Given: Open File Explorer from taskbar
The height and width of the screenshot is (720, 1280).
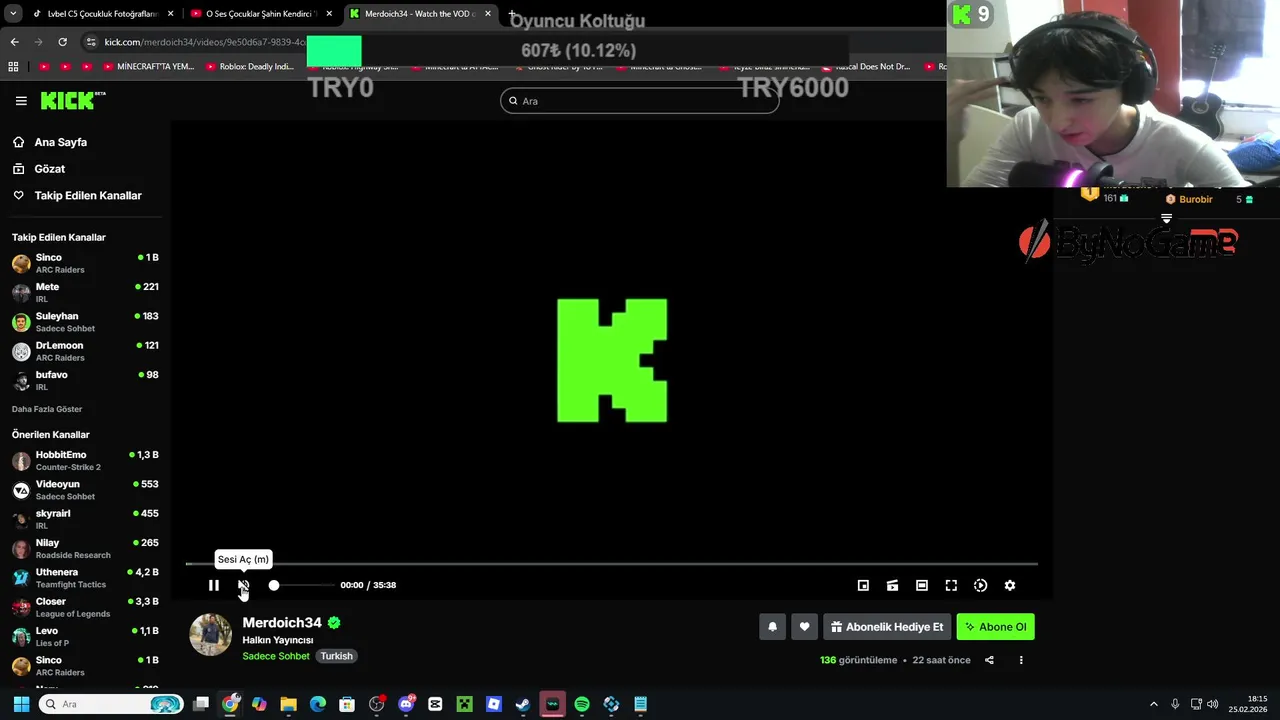Looking at the screenshot, I should tap(288, 704).
